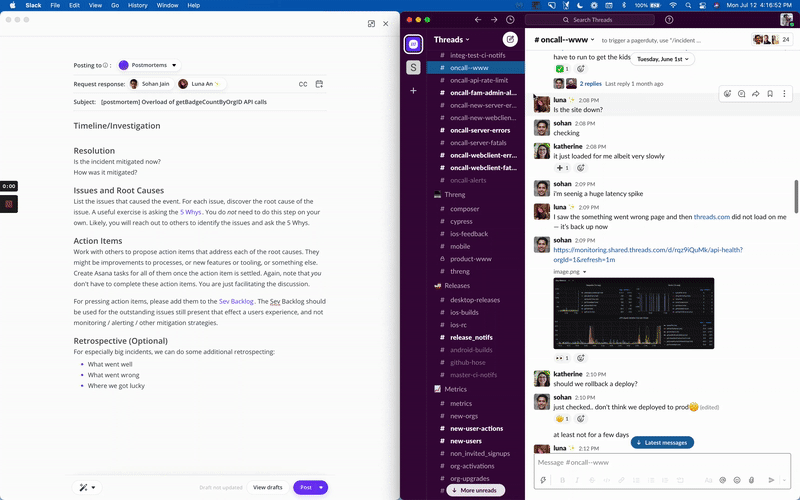The width and height of the screenshot is (800, 500).
Task: Send message with the paper plane icon
Action: [x=771, y=480]
